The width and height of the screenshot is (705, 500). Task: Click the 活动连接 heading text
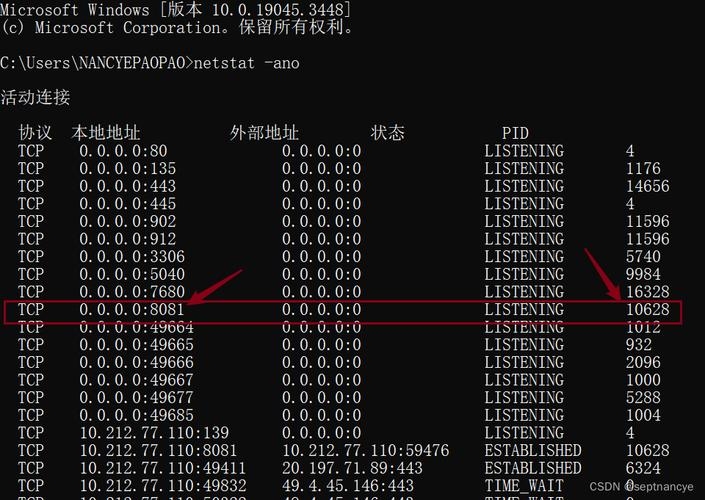35,98
